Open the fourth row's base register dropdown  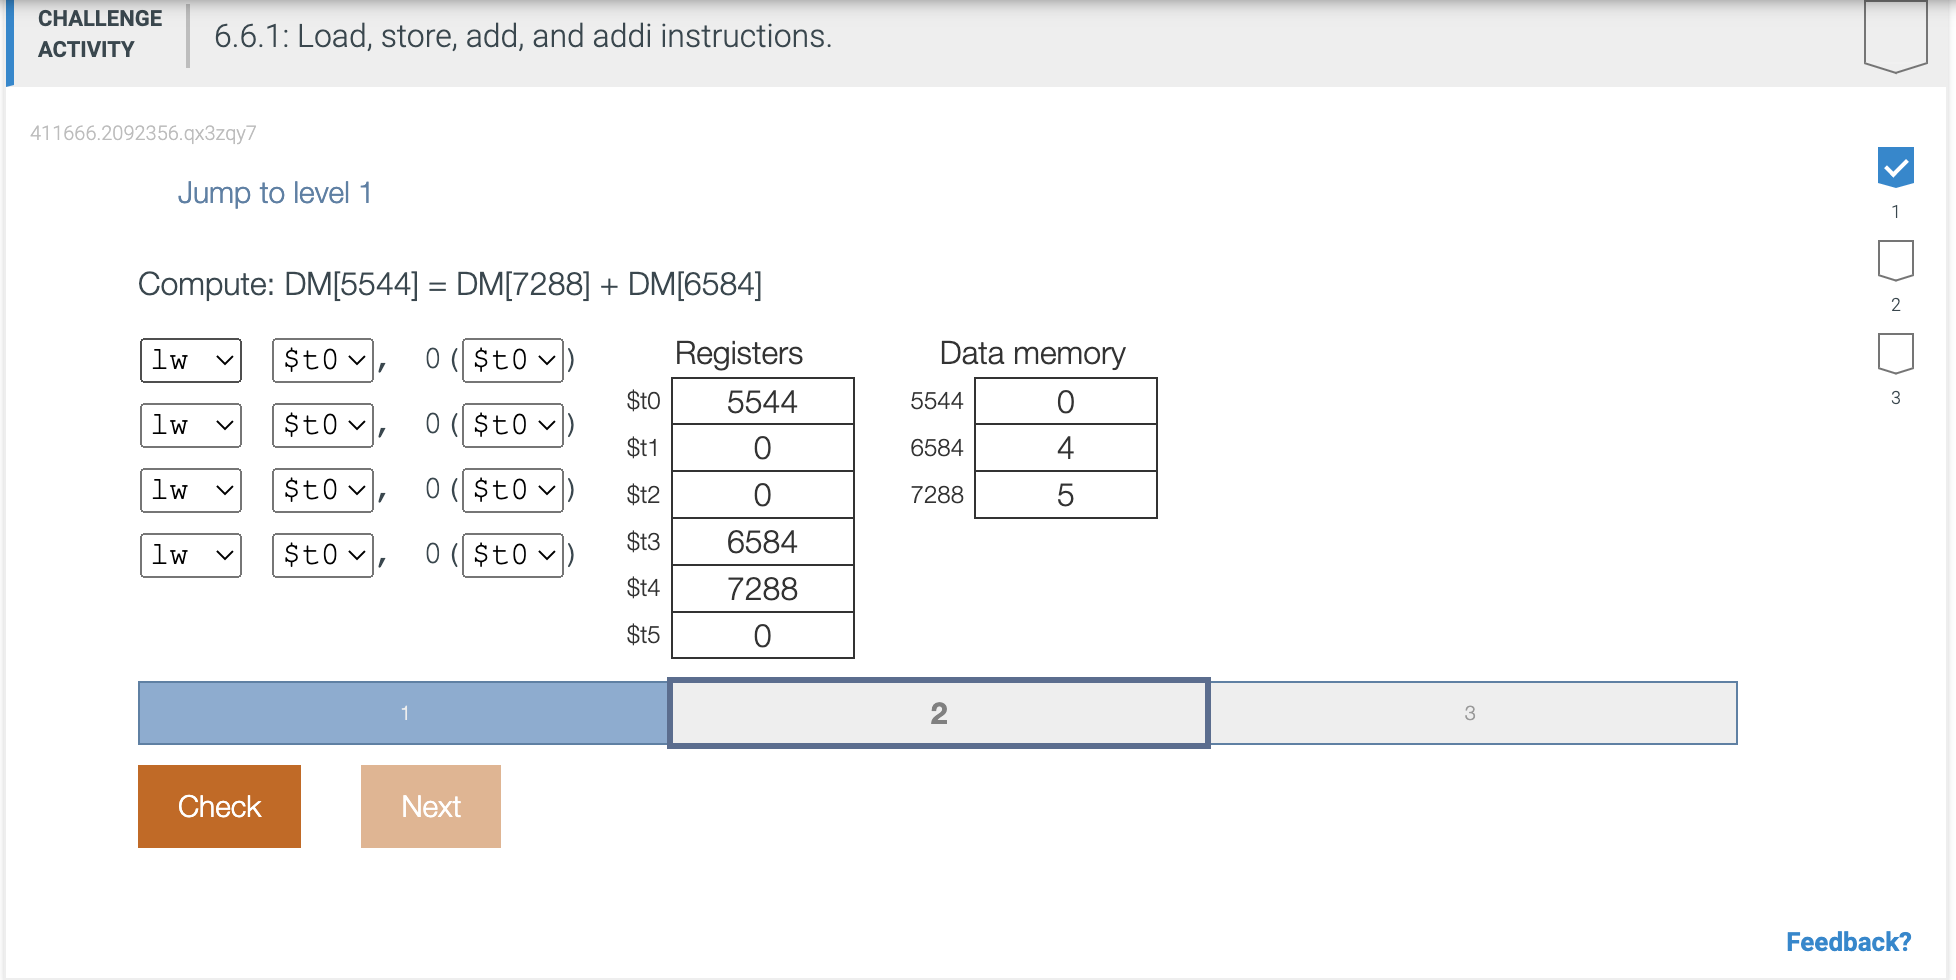click(x=512, y=554)
